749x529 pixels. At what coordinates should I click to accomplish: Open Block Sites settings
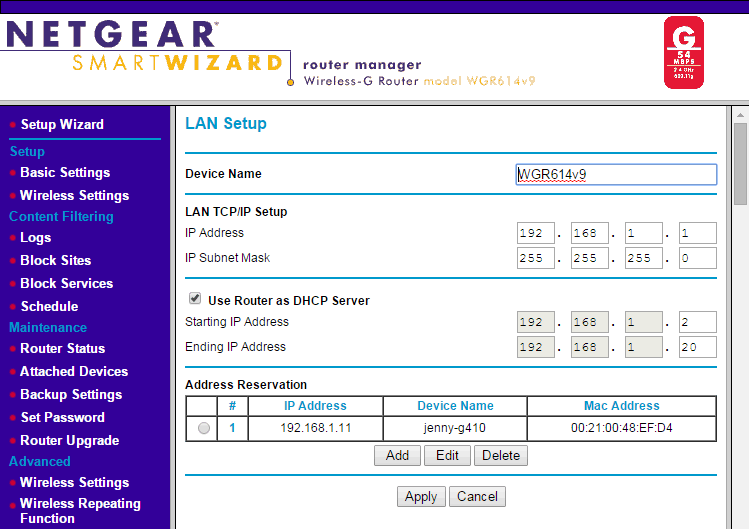(55, 260)
